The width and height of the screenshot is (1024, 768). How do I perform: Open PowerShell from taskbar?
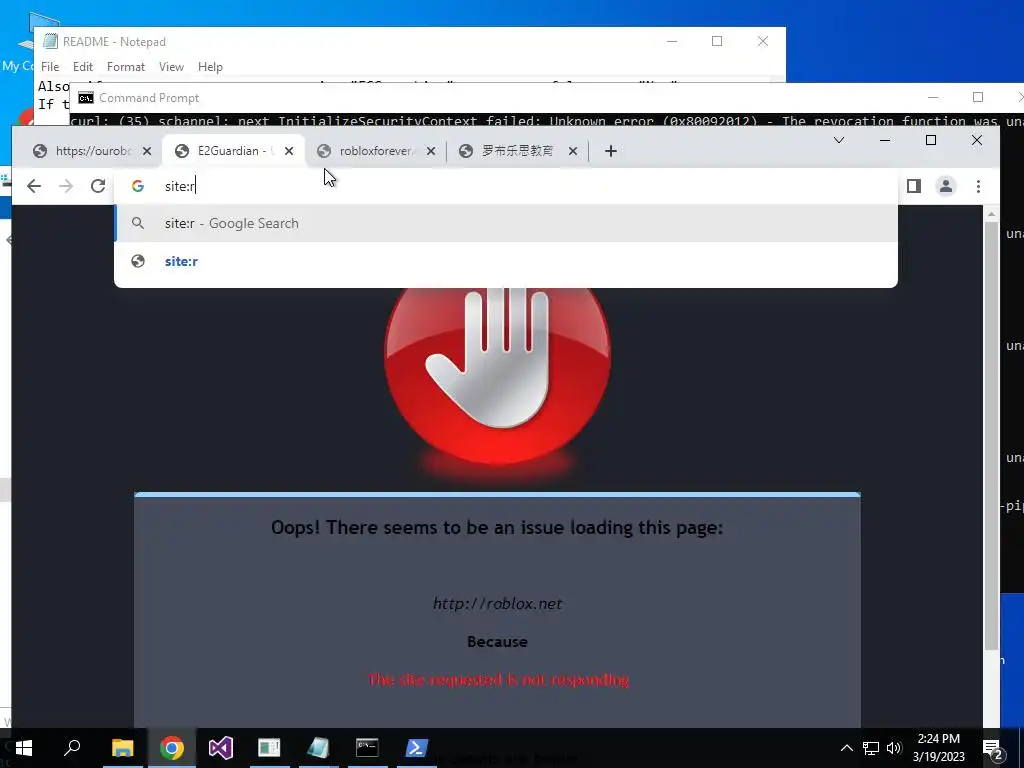[417, 748]
